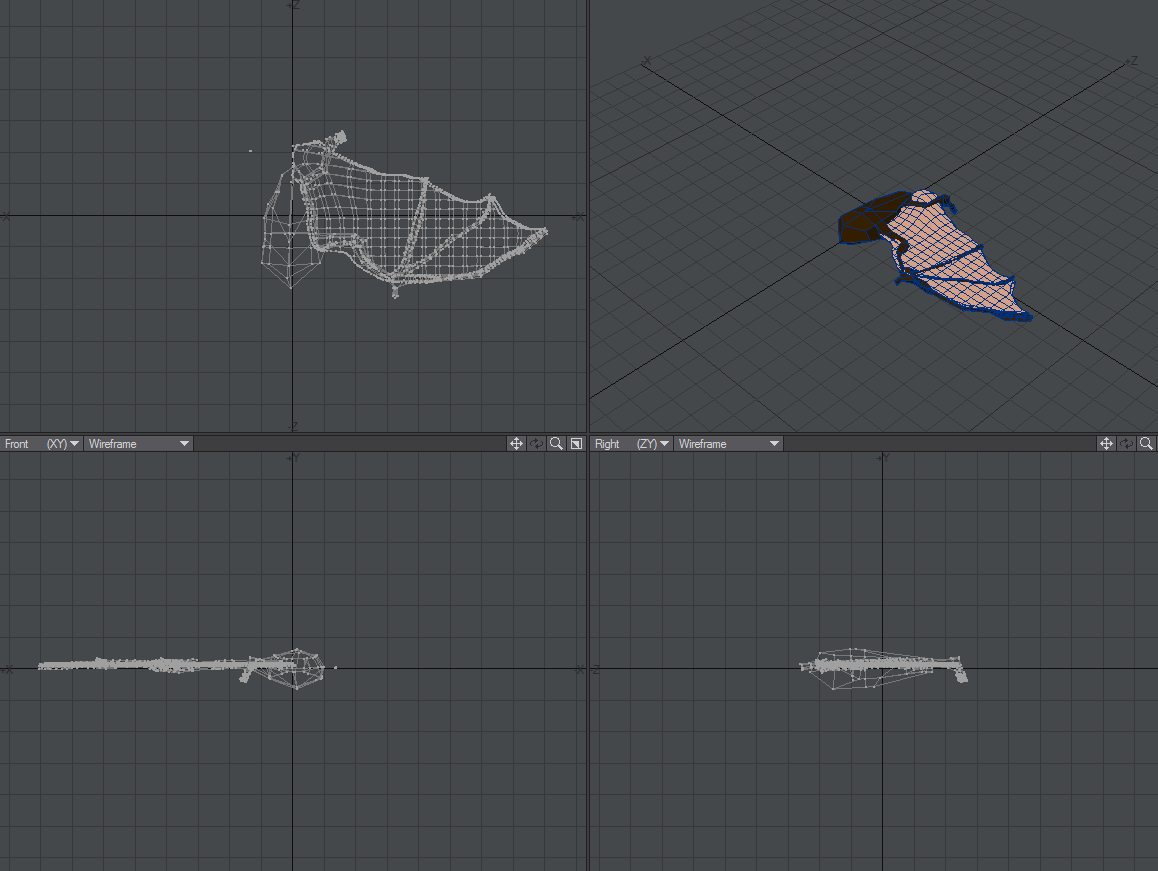Select the pan view icon in Right viewport toolbar
1158x871 pixels.
1106,443
